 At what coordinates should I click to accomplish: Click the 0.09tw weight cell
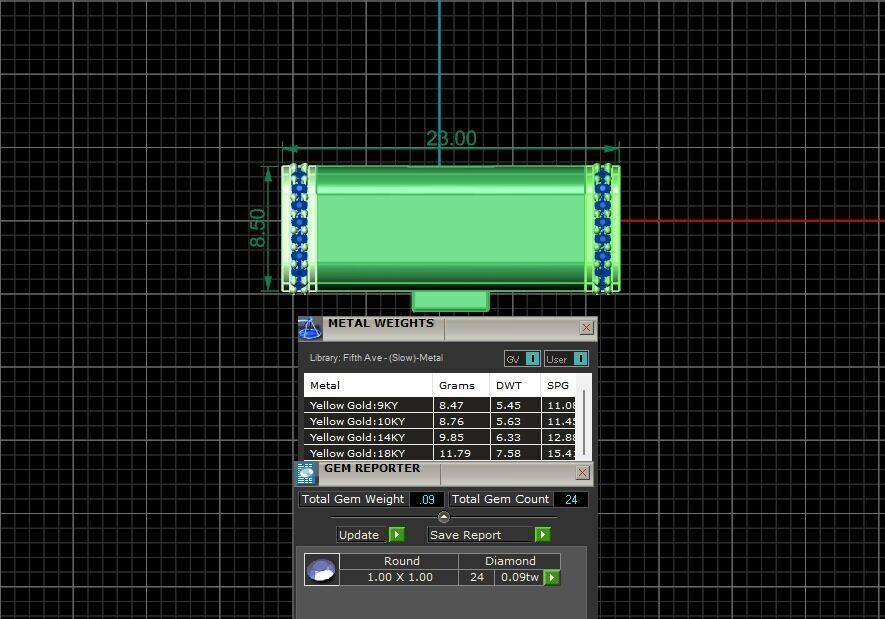coord(519,577)
